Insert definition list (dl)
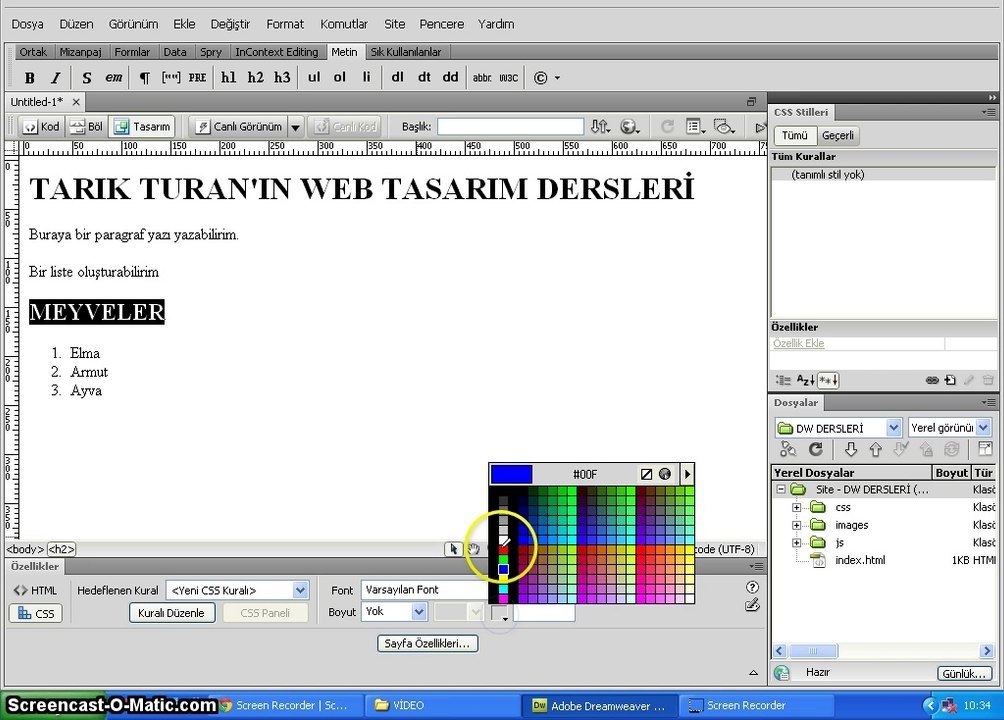Image resolution: width=1004 pixels, height=720 pixels. point(398,77)
